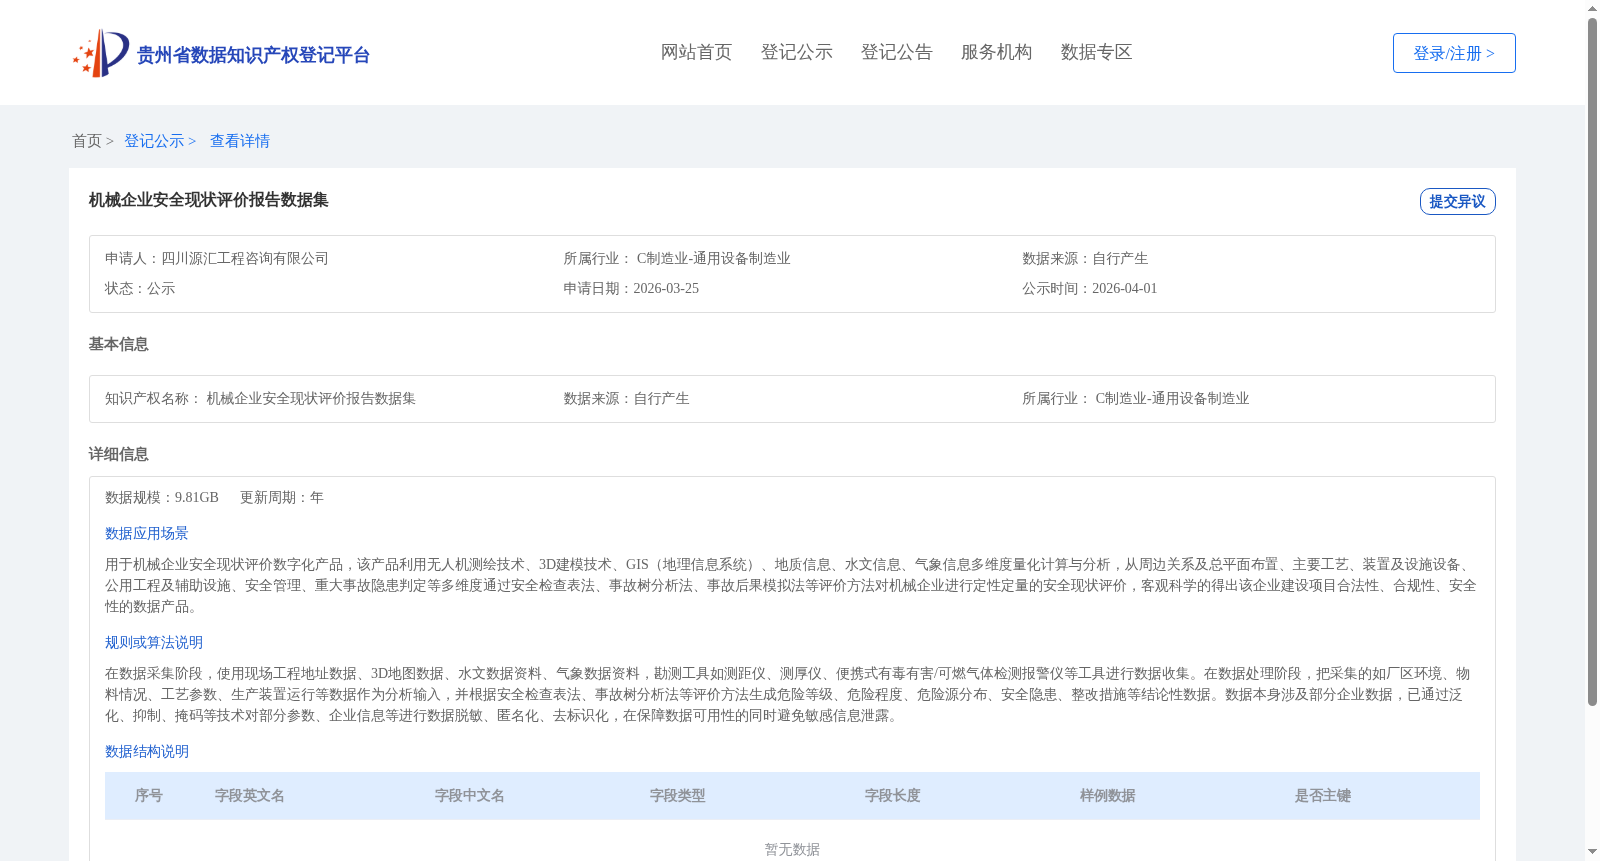Click the vertical scrollbar thumb

click(x=1592, y=362)
